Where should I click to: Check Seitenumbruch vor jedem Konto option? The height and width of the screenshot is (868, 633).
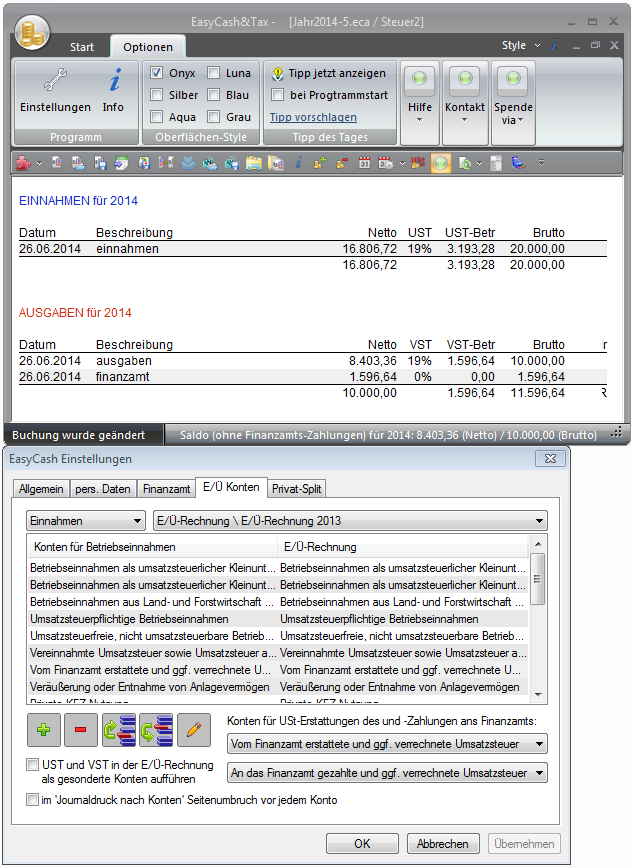coord(33,800)
